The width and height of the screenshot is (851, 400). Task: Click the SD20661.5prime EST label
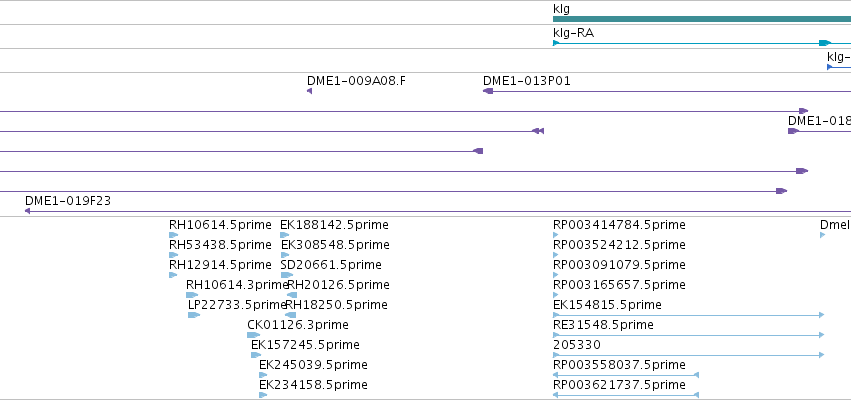click(x=331, y=265)
